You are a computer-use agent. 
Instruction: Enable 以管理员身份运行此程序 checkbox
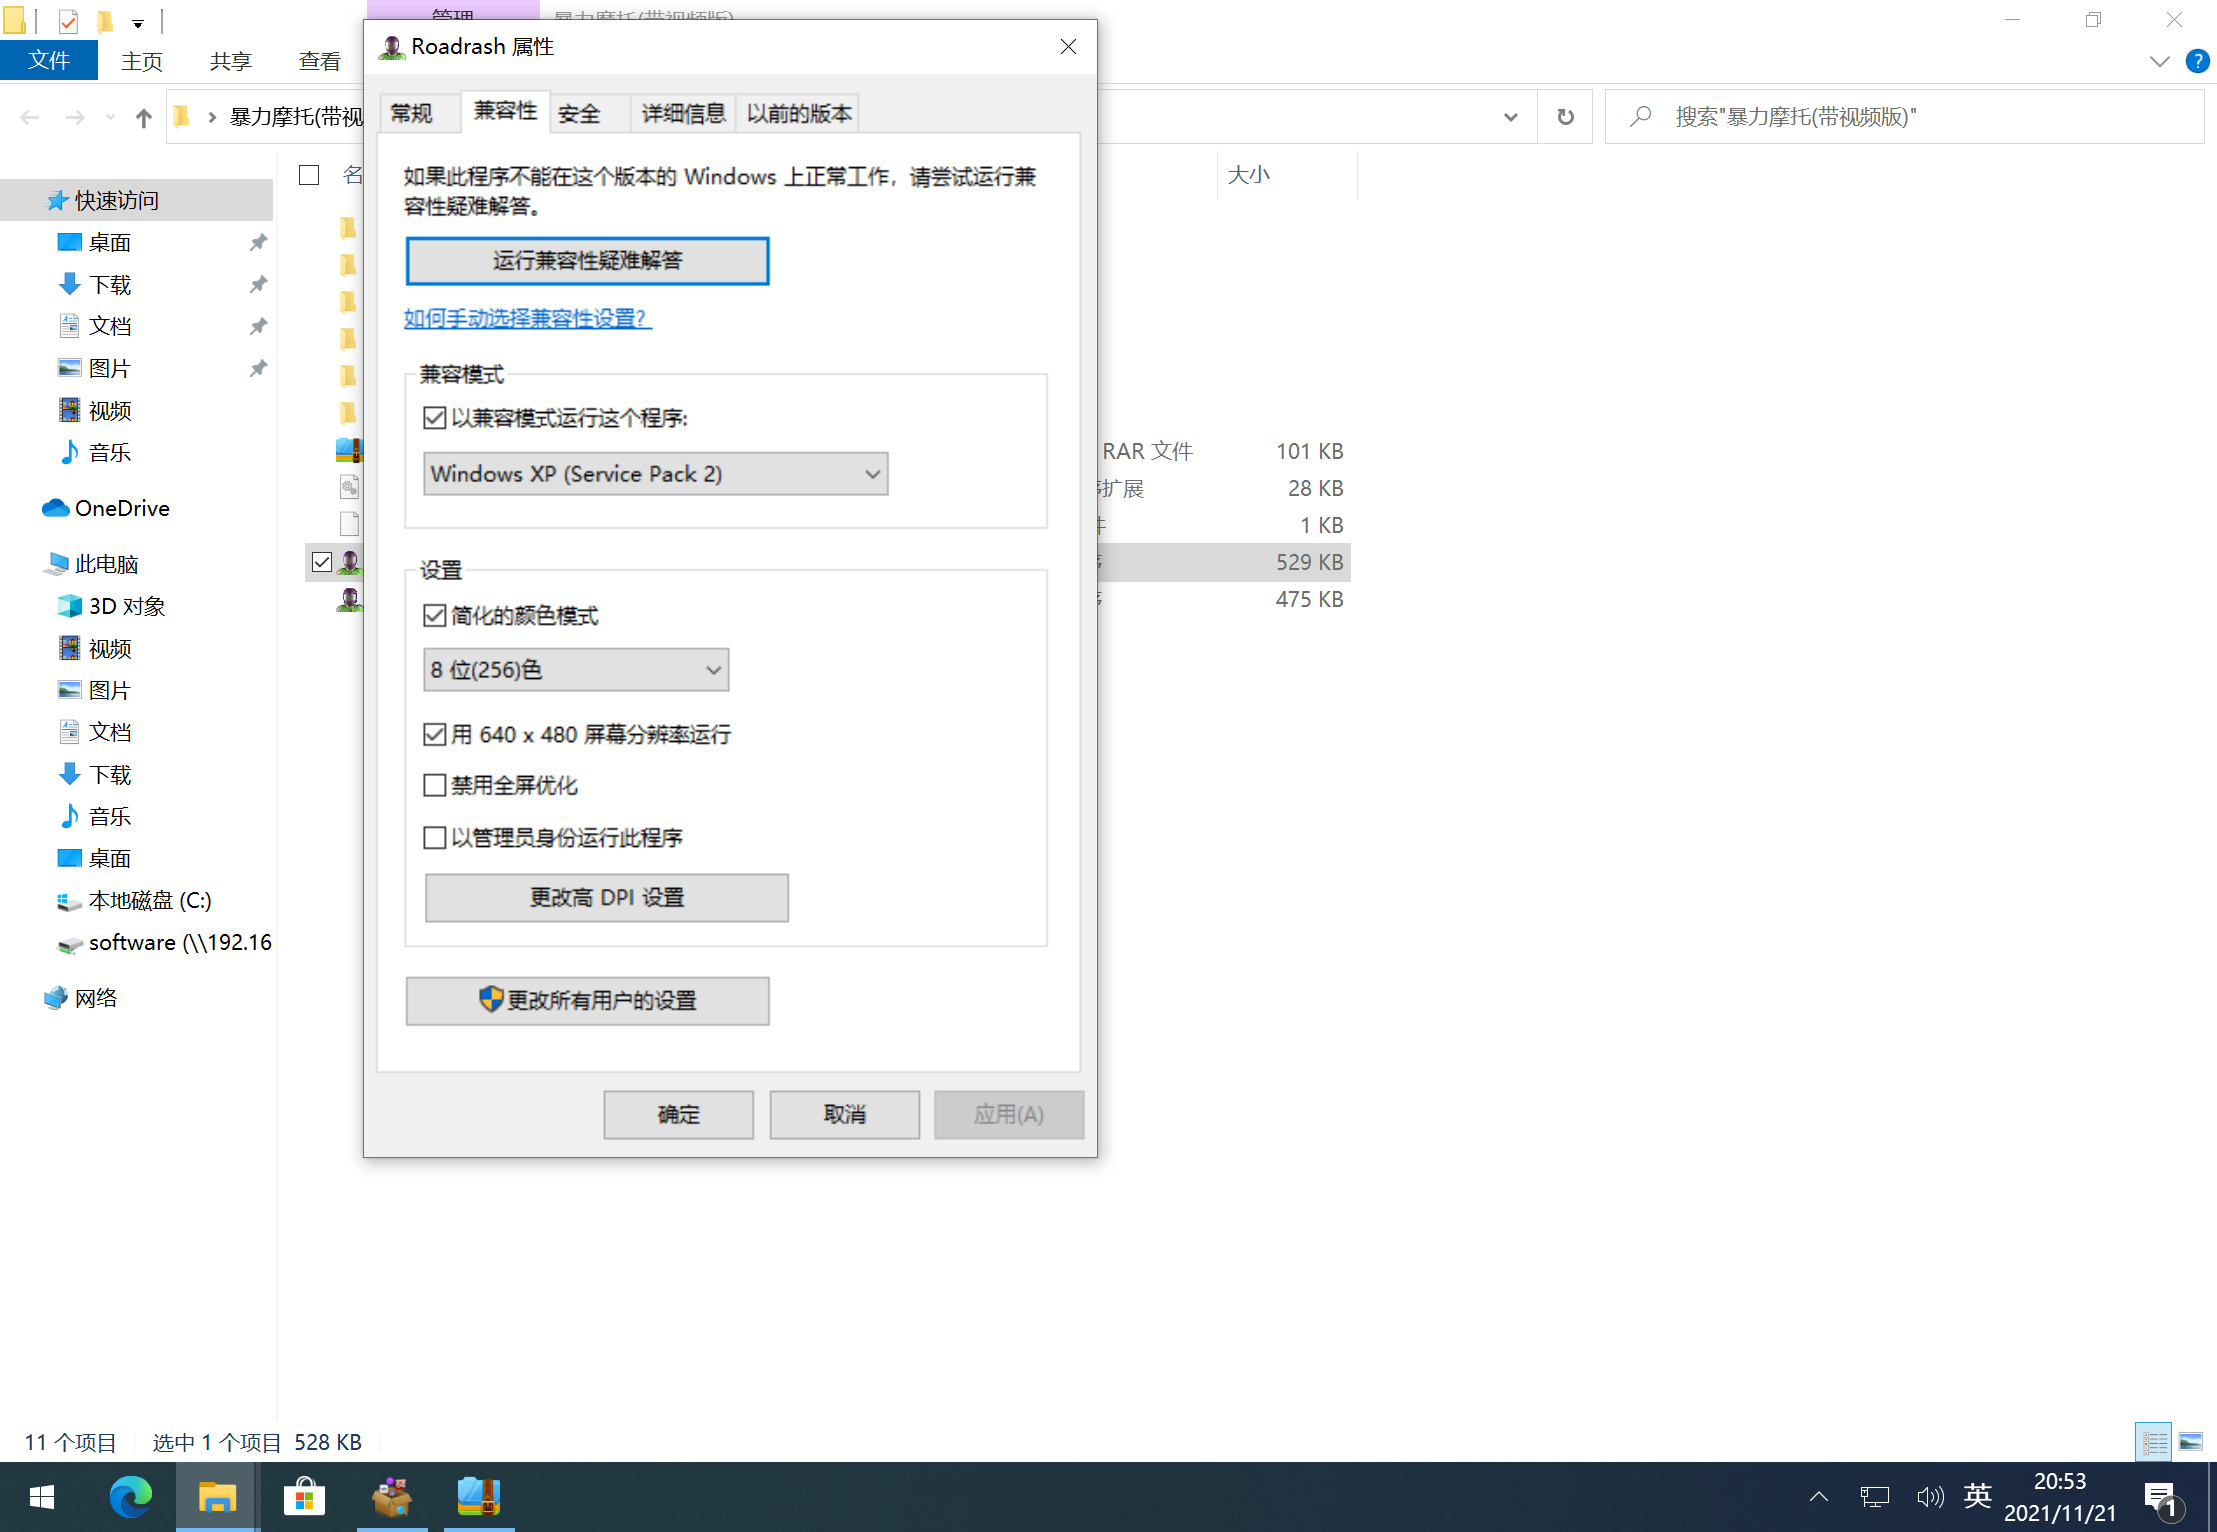point(434,837)
